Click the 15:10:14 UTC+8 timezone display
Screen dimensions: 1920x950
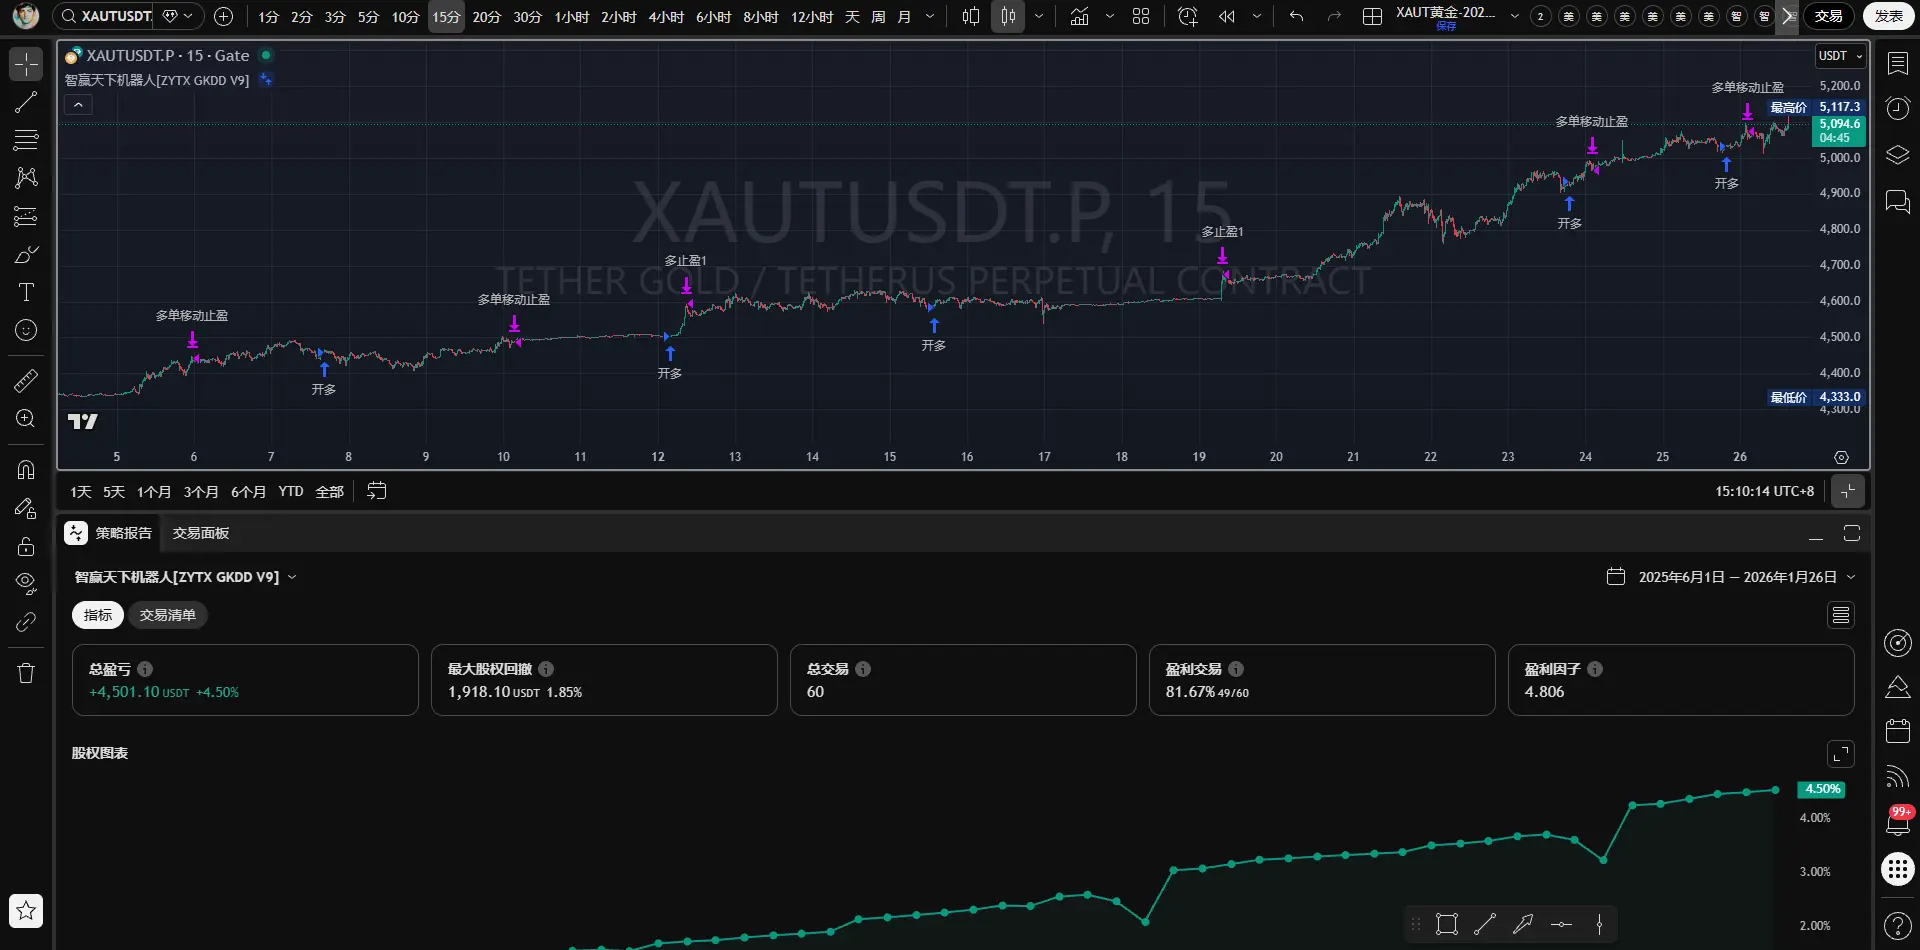click(x=1765, y=491)
